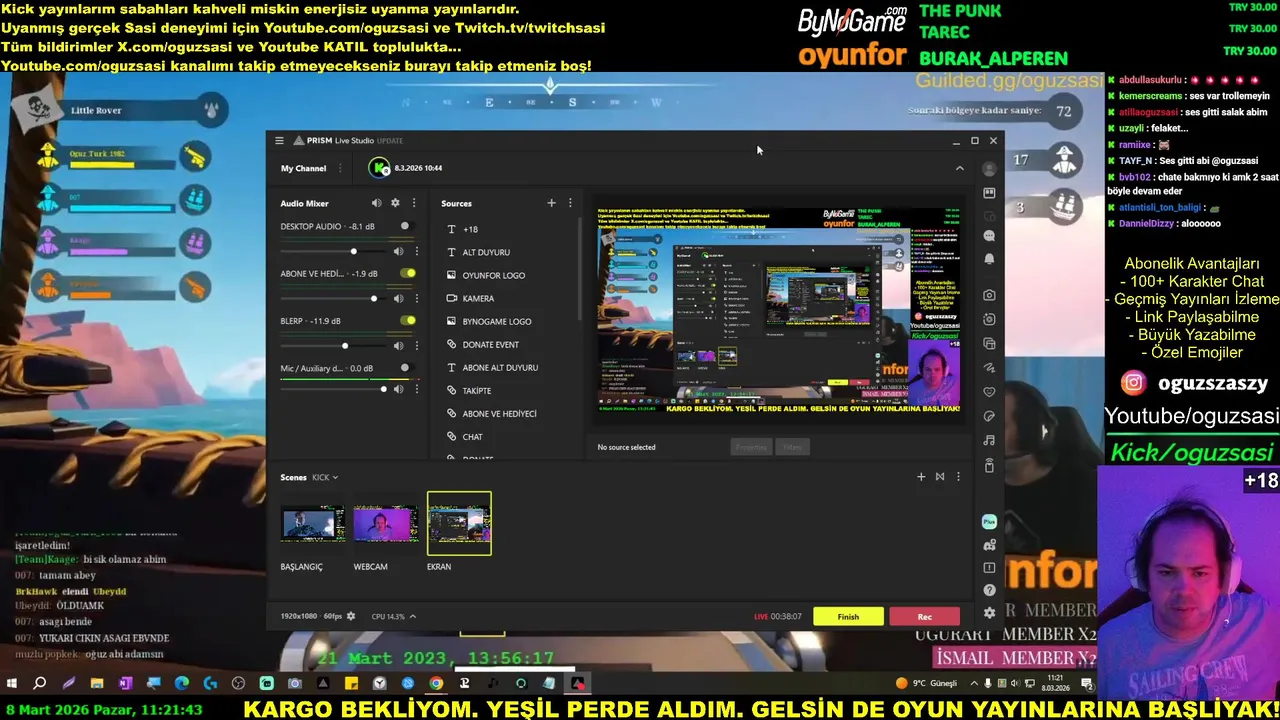Open the Sources panel three-dot menu
Viewport: 1280px width, 720px height.
click(570, 203)
